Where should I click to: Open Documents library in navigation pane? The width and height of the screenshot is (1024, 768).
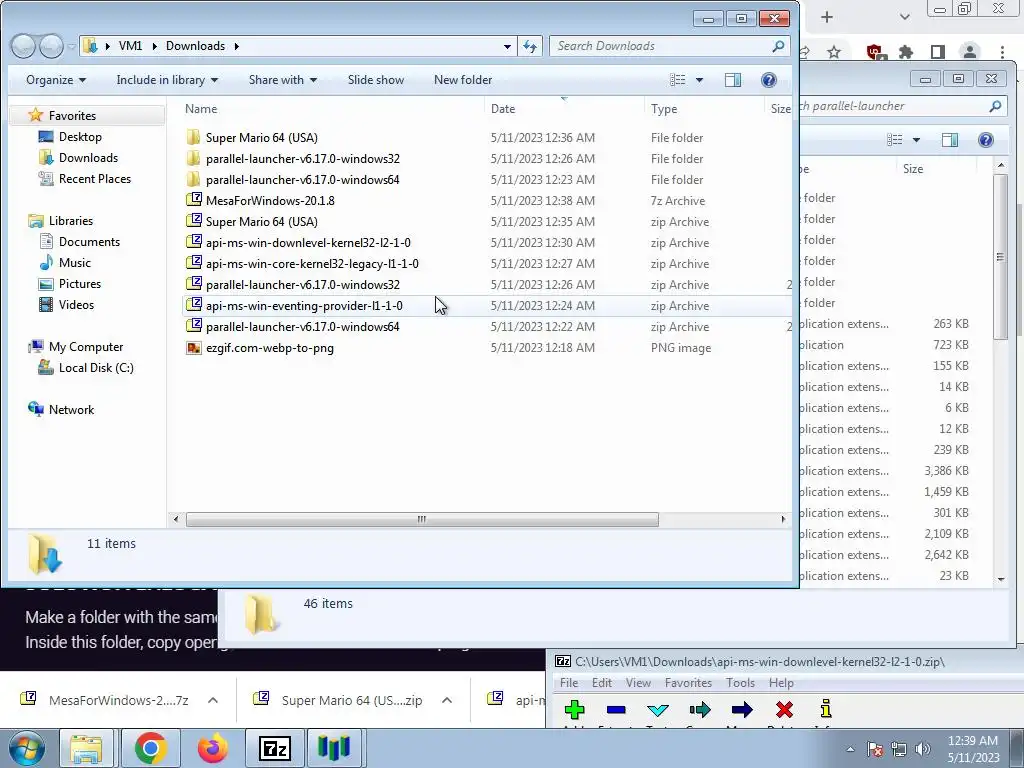(x=89, y=242)
